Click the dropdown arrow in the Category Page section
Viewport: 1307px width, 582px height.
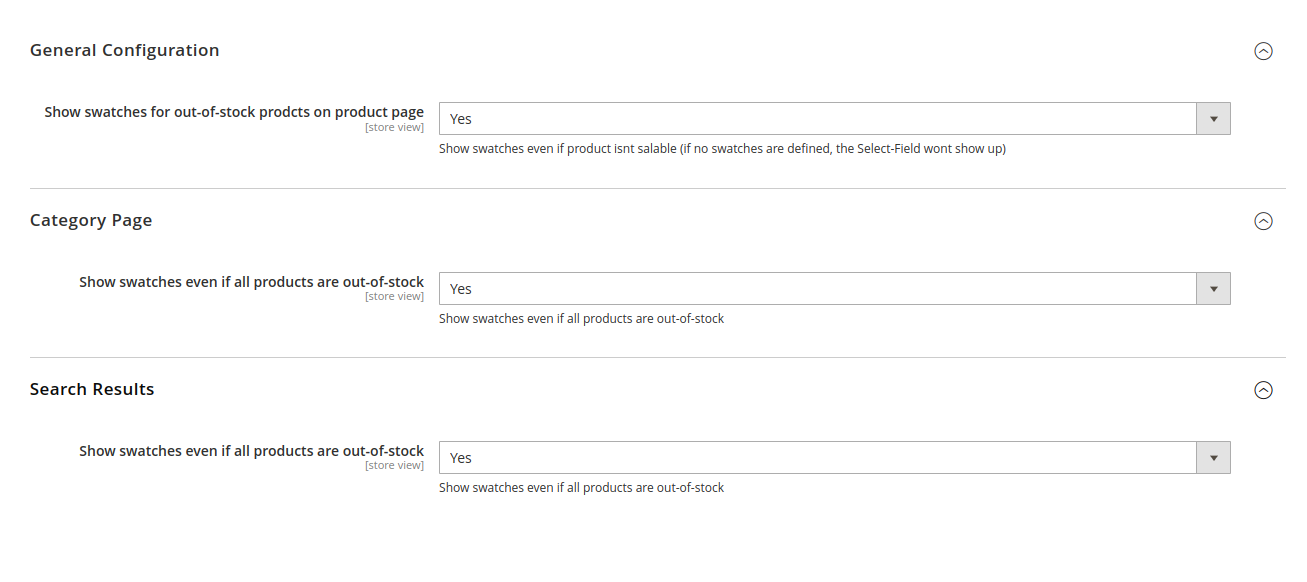[x=1213, y=288]
